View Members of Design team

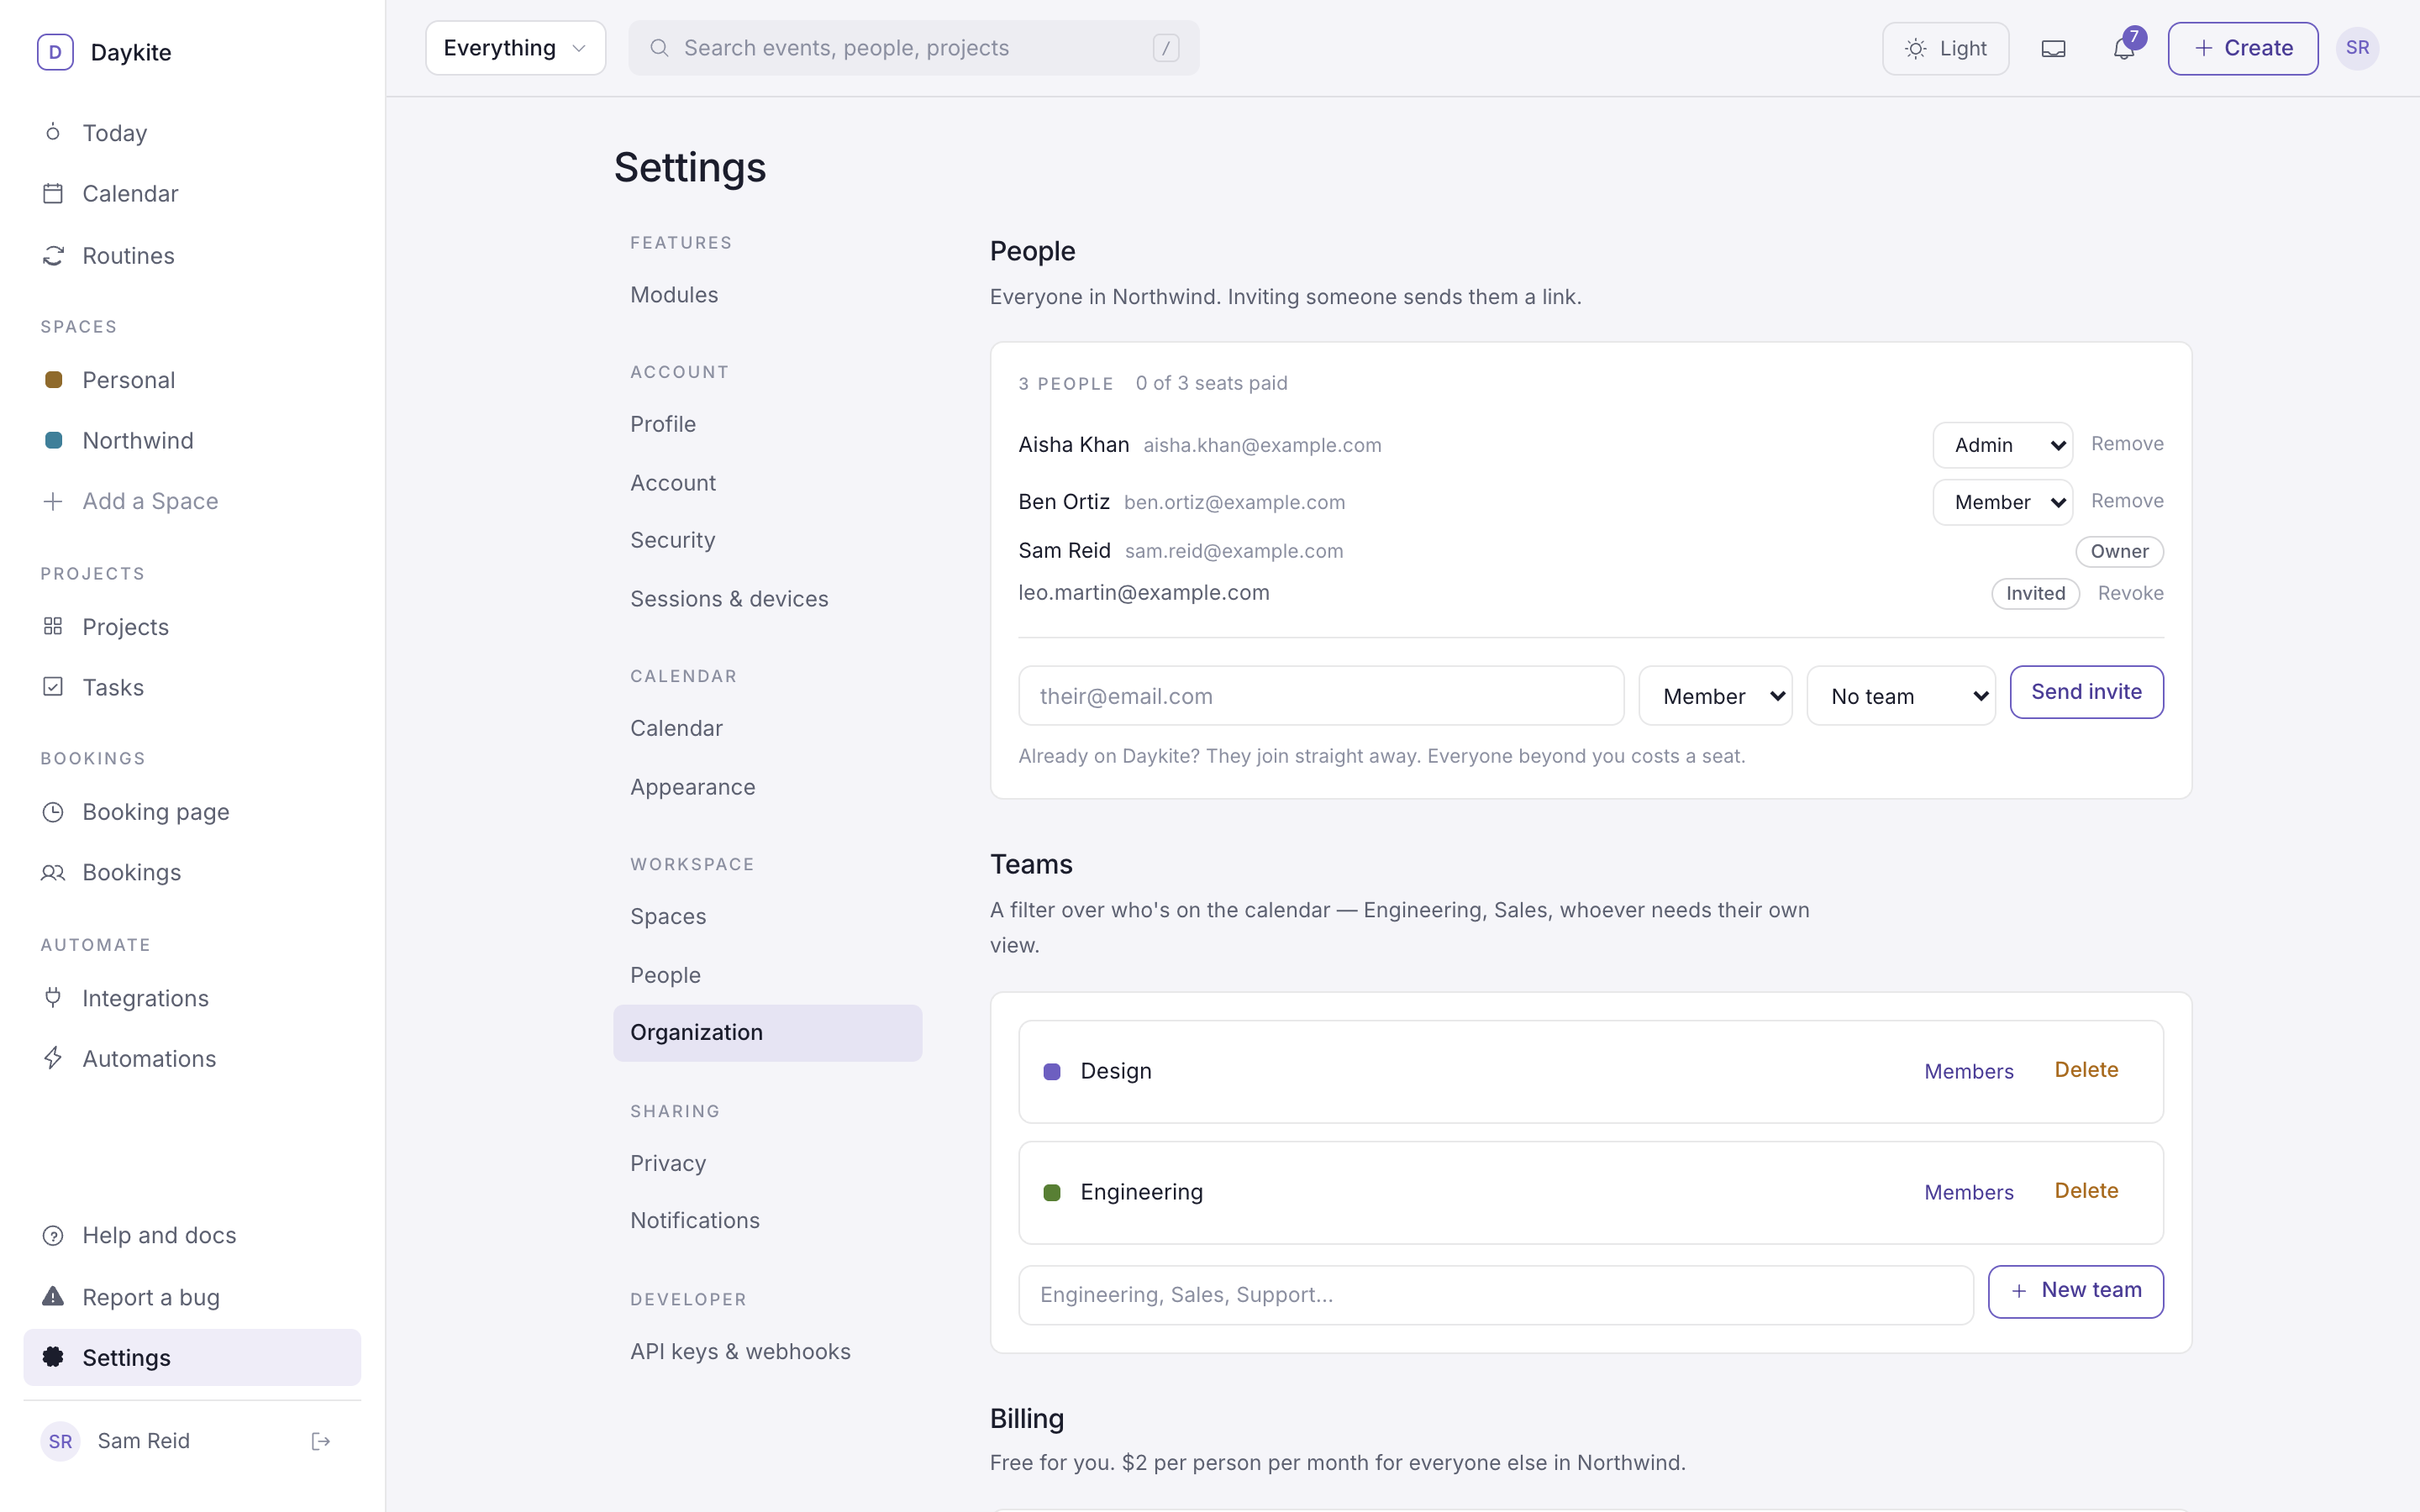tap(1968, 1071)
